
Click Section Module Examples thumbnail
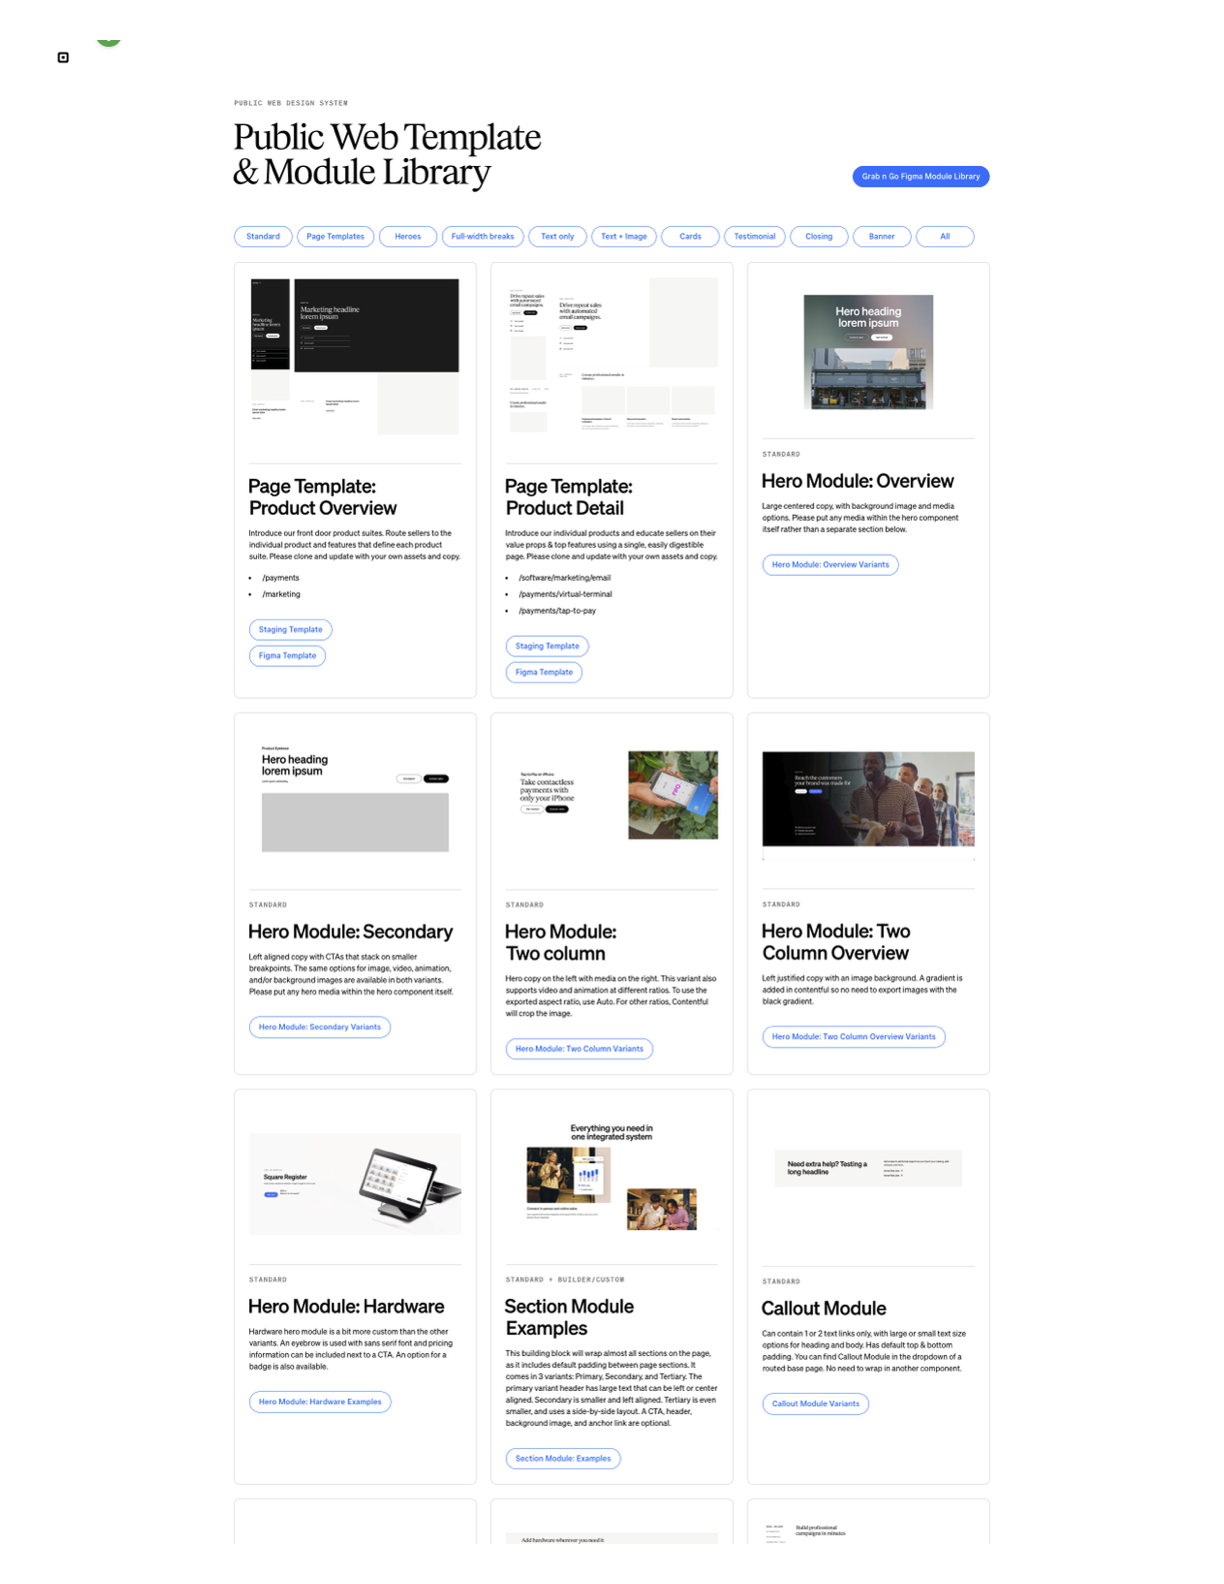[611, 1177]
